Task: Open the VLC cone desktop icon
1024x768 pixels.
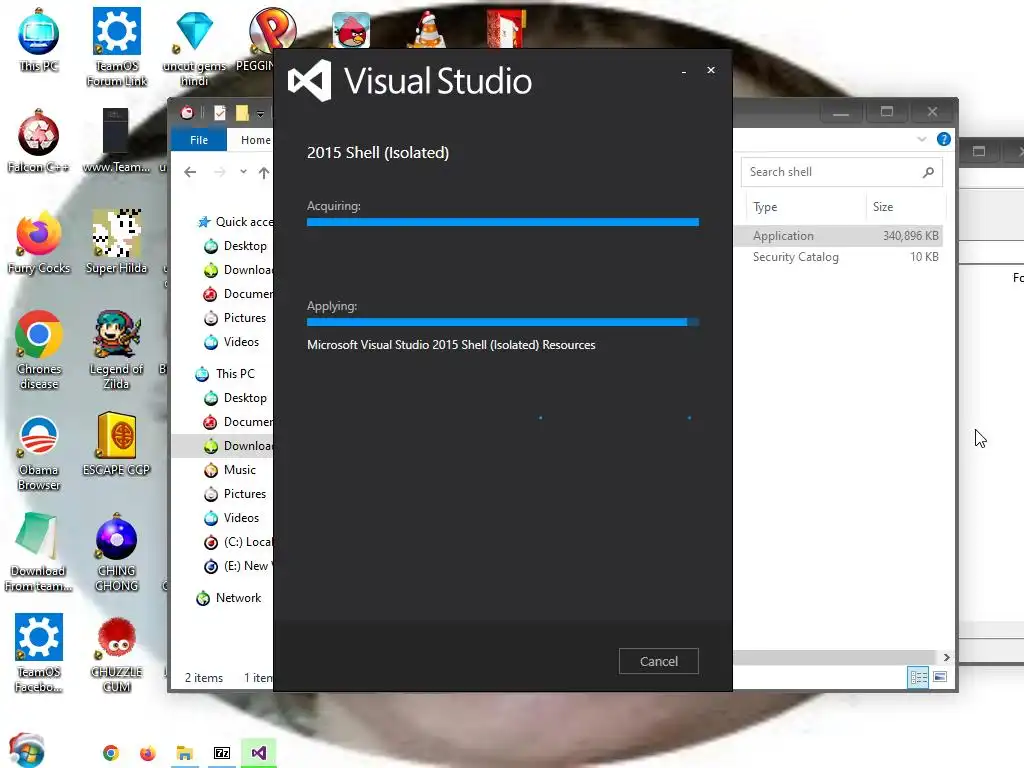Action: 428,30
